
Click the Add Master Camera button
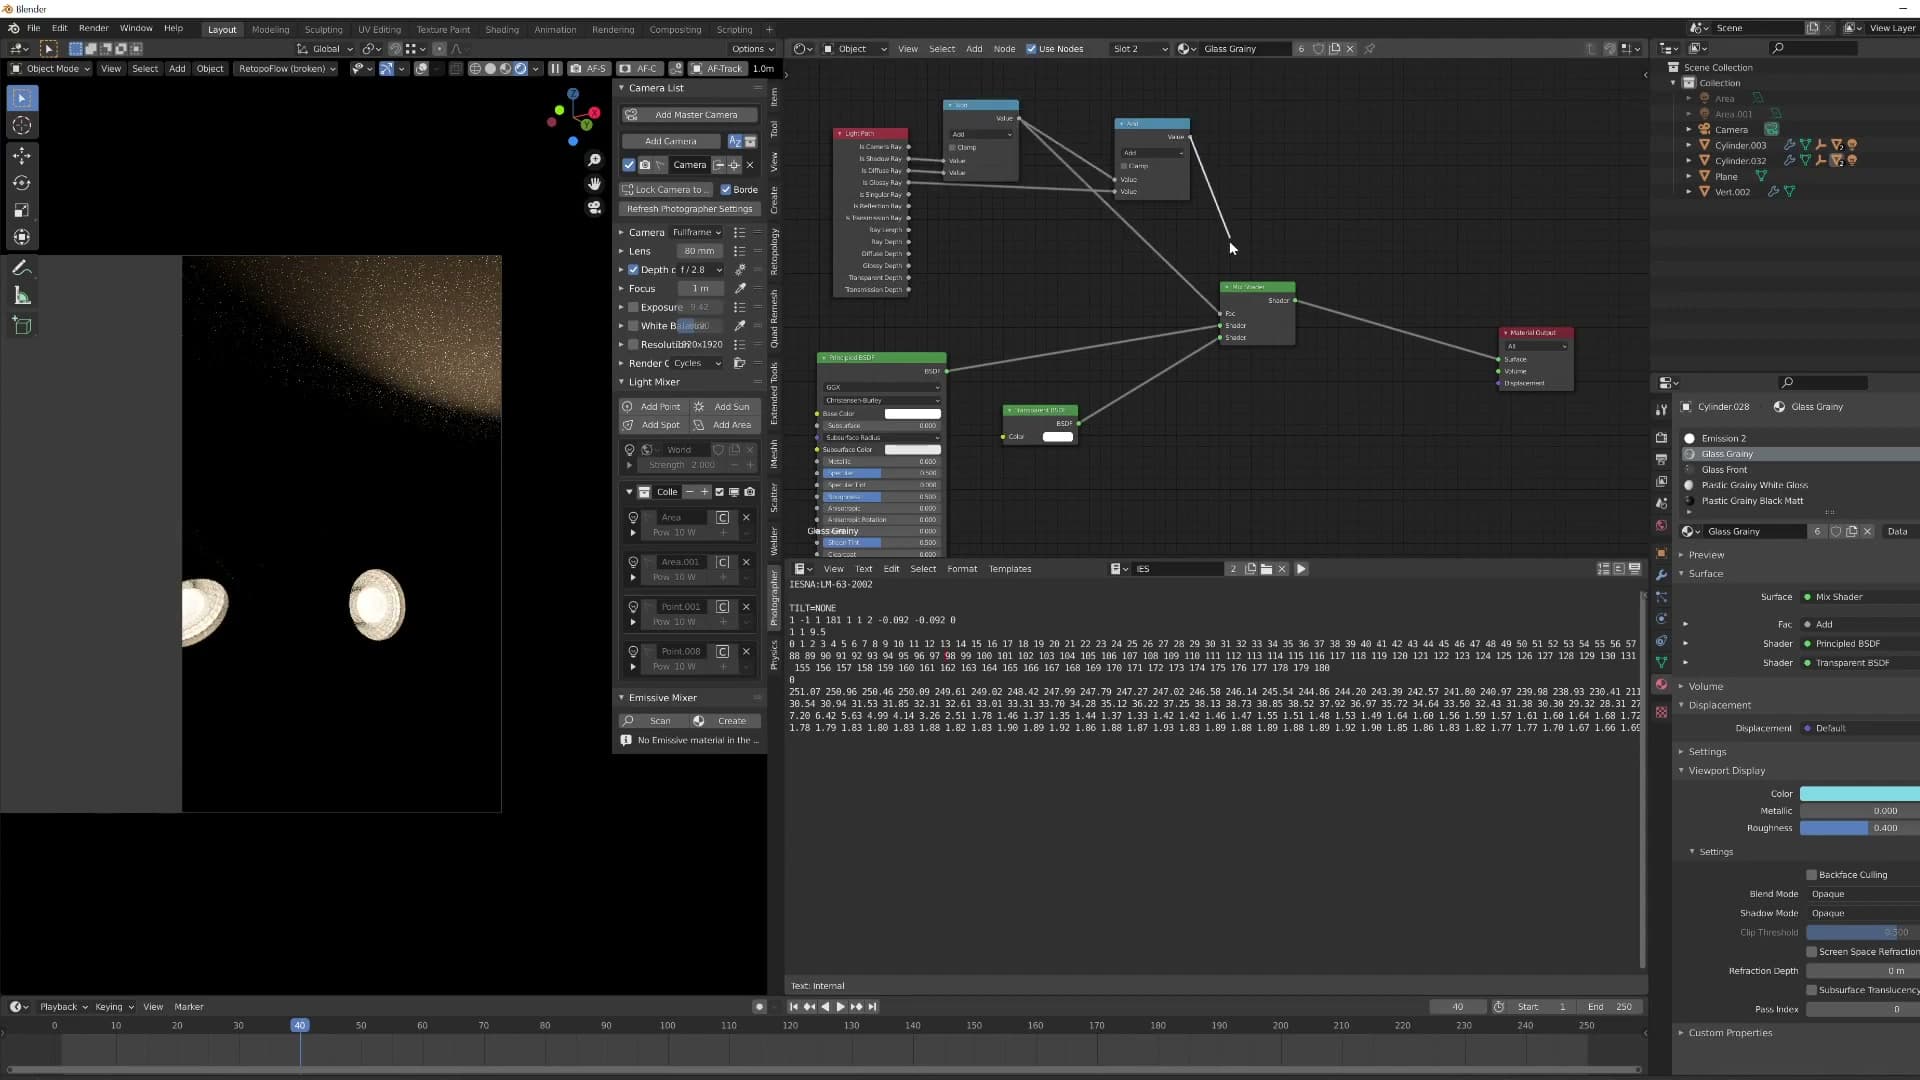(x=689, y=115)
